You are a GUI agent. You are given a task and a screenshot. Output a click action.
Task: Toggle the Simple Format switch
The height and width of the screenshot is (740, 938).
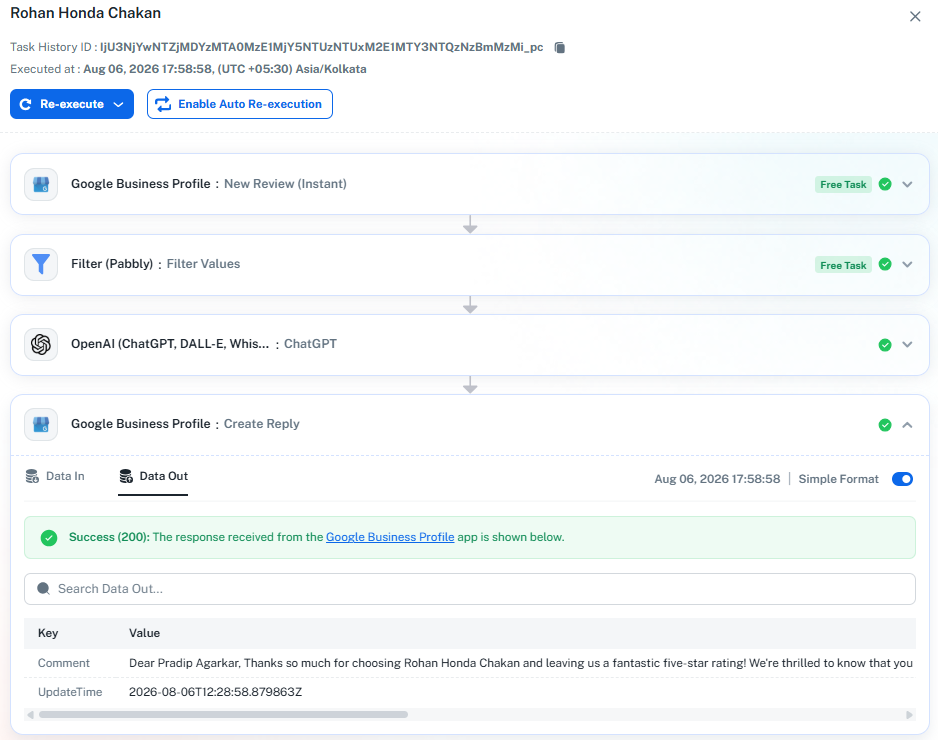coord(902,479)
